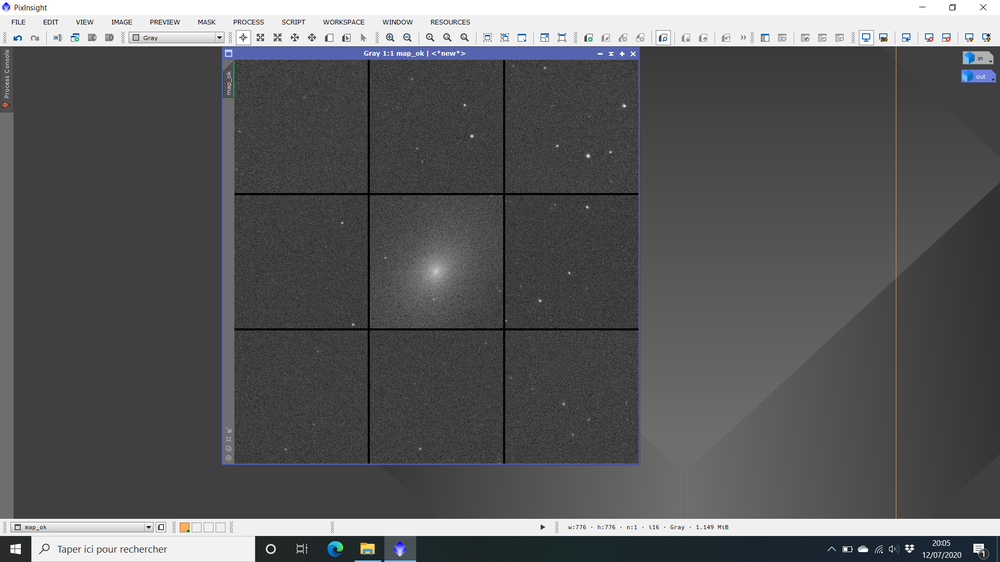The image size is (1000, 562).
Task: Expand the map_ok view selector dropdown
Action: 149,527
